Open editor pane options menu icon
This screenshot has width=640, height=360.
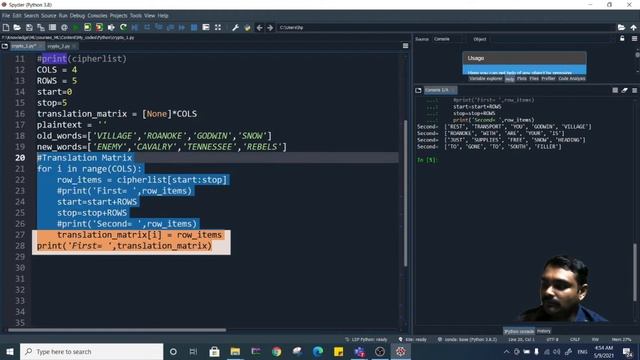405,46
